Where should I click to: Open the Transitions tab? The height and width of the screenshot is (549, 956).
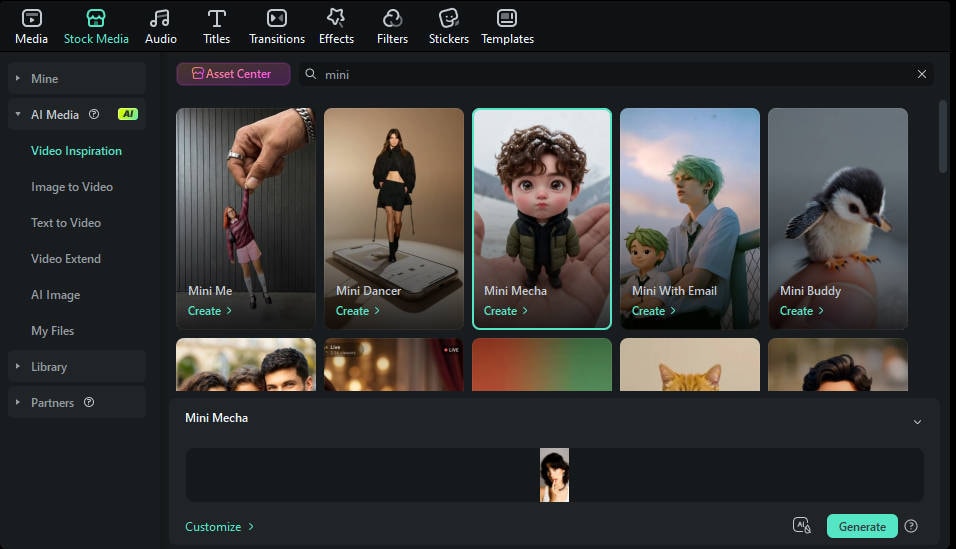(277, 27)
